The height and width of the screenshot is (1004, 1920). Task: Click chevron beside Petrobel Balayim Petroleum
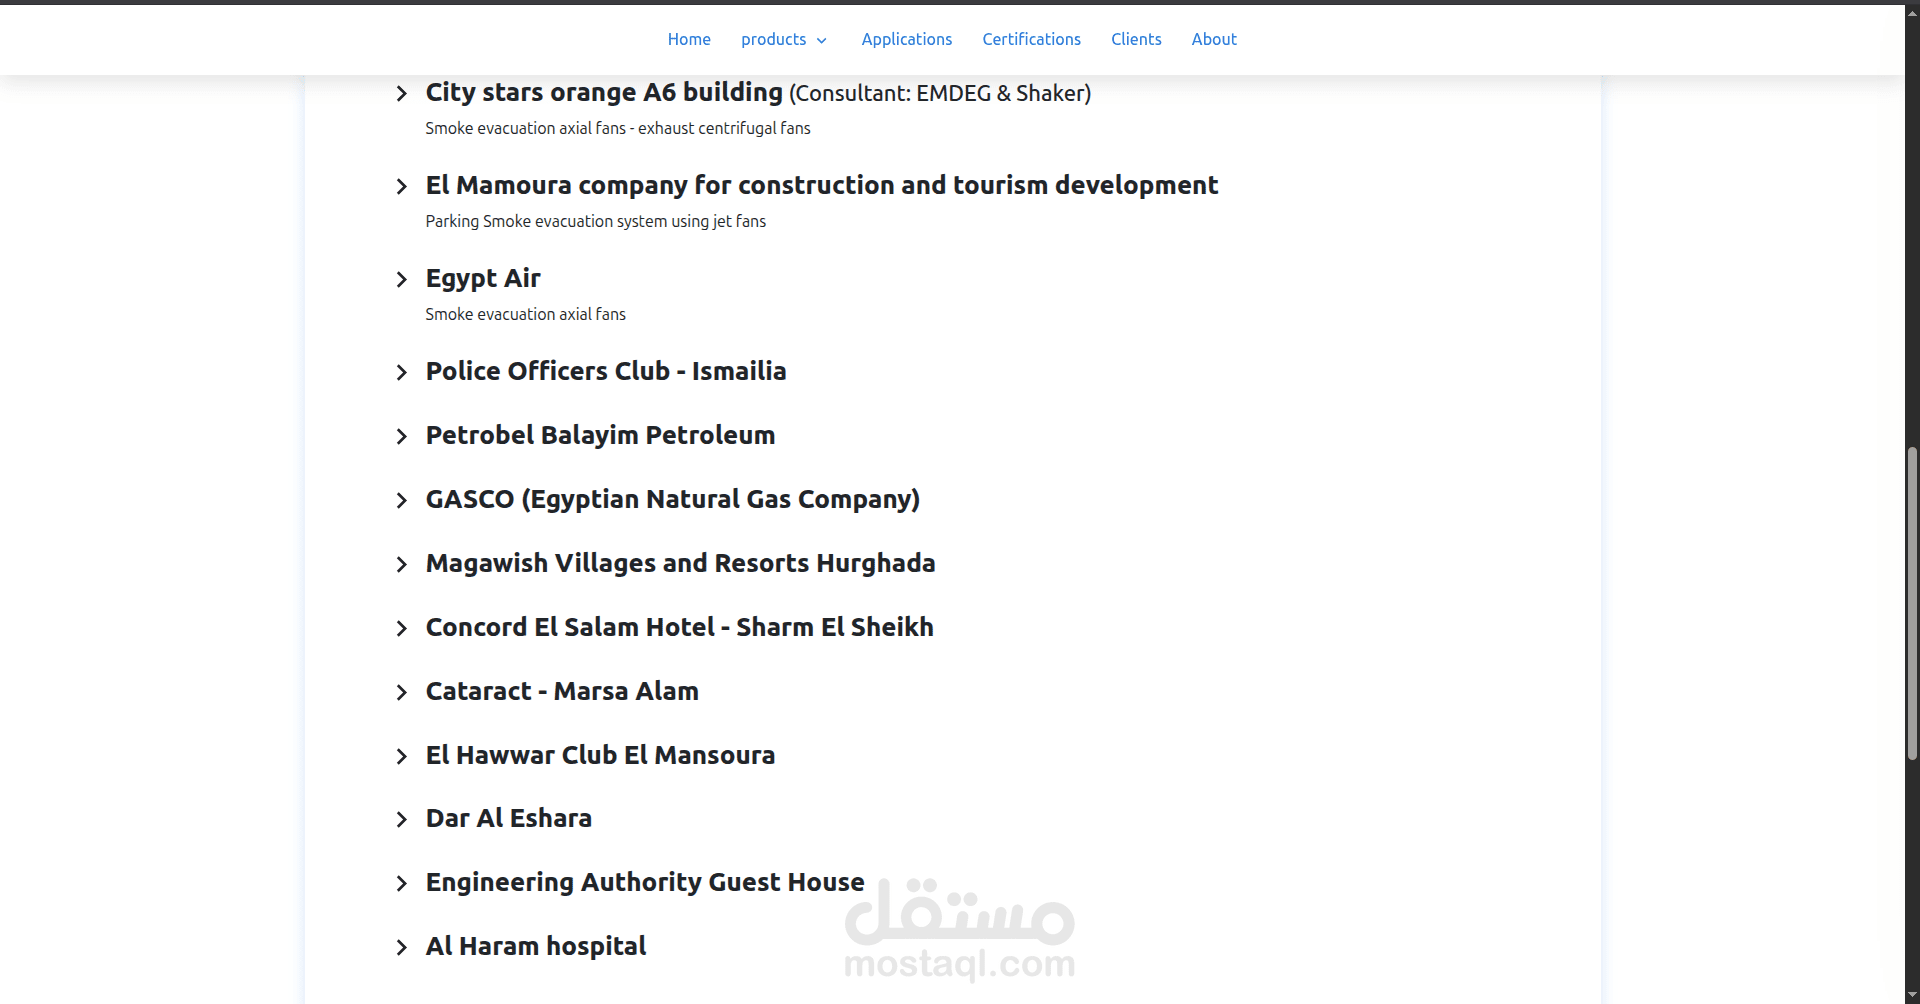click(401, 437)
